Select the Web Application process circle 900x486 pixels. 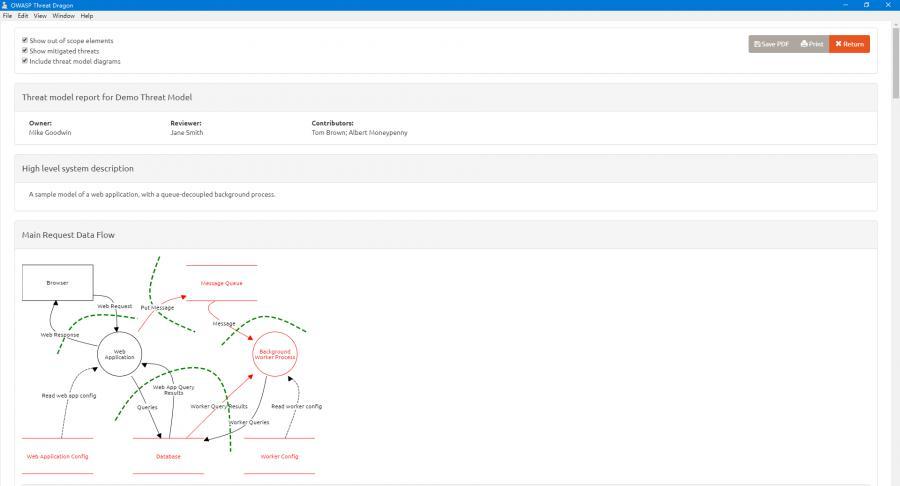119,354
